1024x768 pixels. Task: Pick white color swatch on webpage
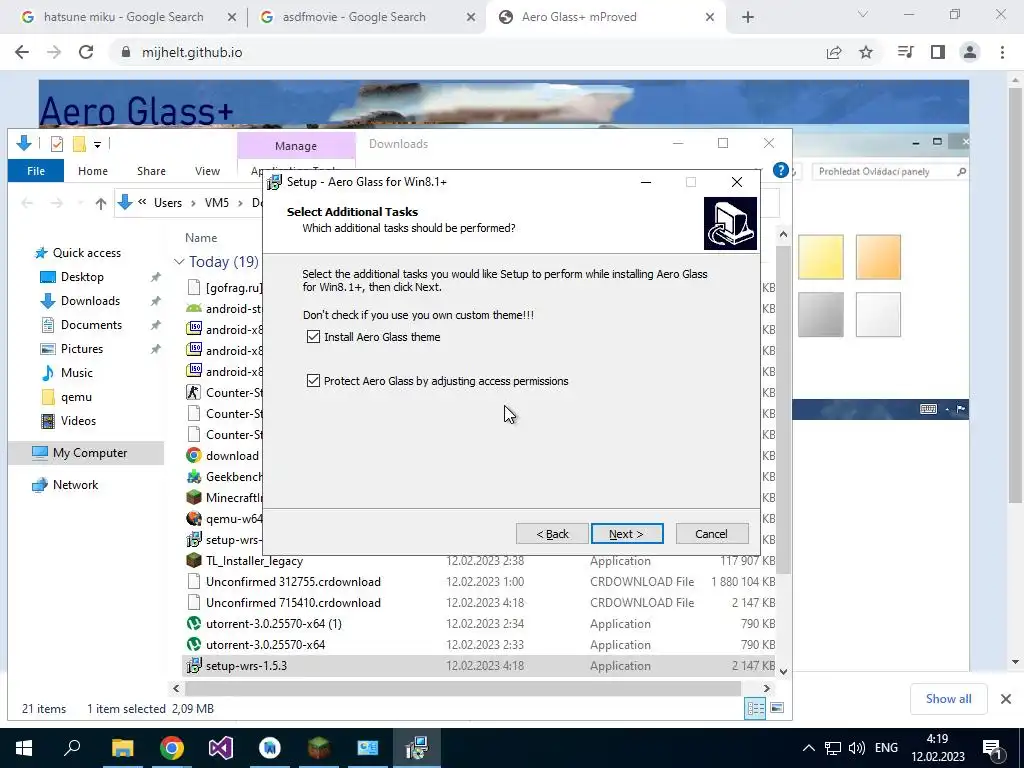pos(878,315)
